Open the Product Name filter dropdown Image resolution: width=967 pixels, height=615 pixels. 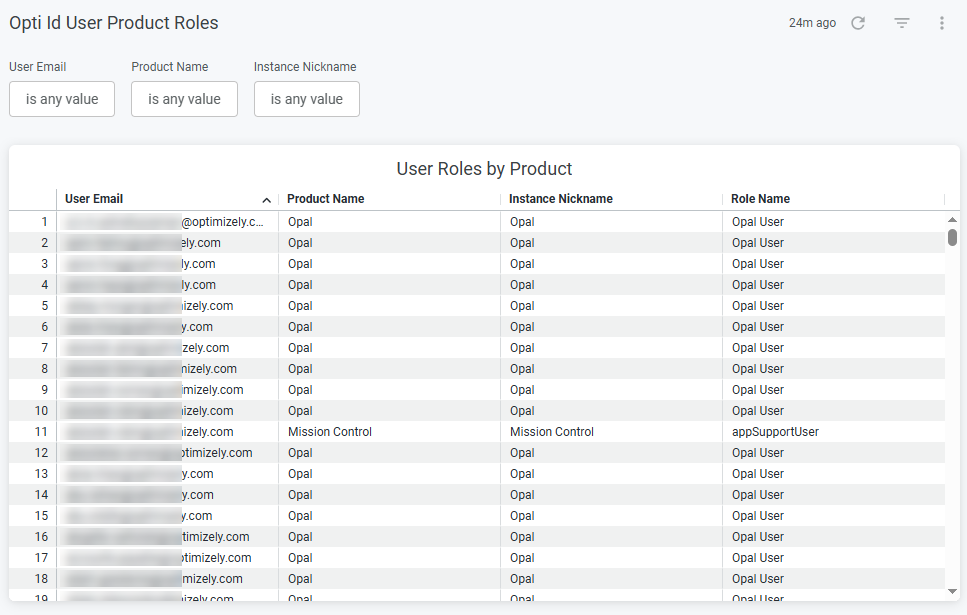pyautogui.click(x=184, y=99)
